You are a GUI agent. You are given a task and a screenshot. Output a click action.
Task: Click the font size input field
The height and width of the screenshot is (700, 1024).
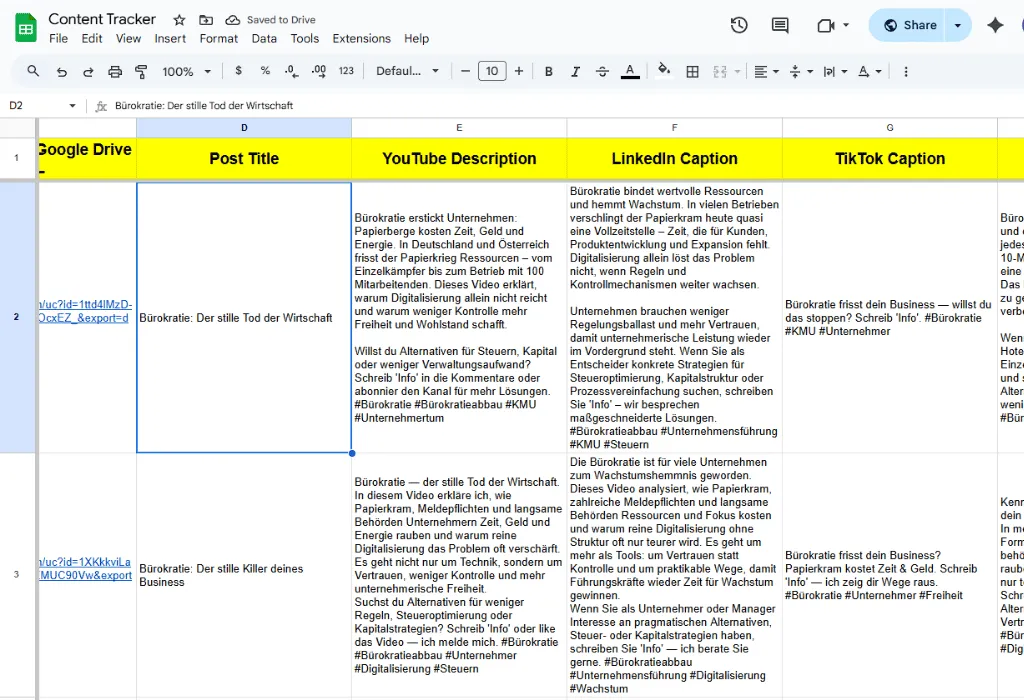pos(492,71)
